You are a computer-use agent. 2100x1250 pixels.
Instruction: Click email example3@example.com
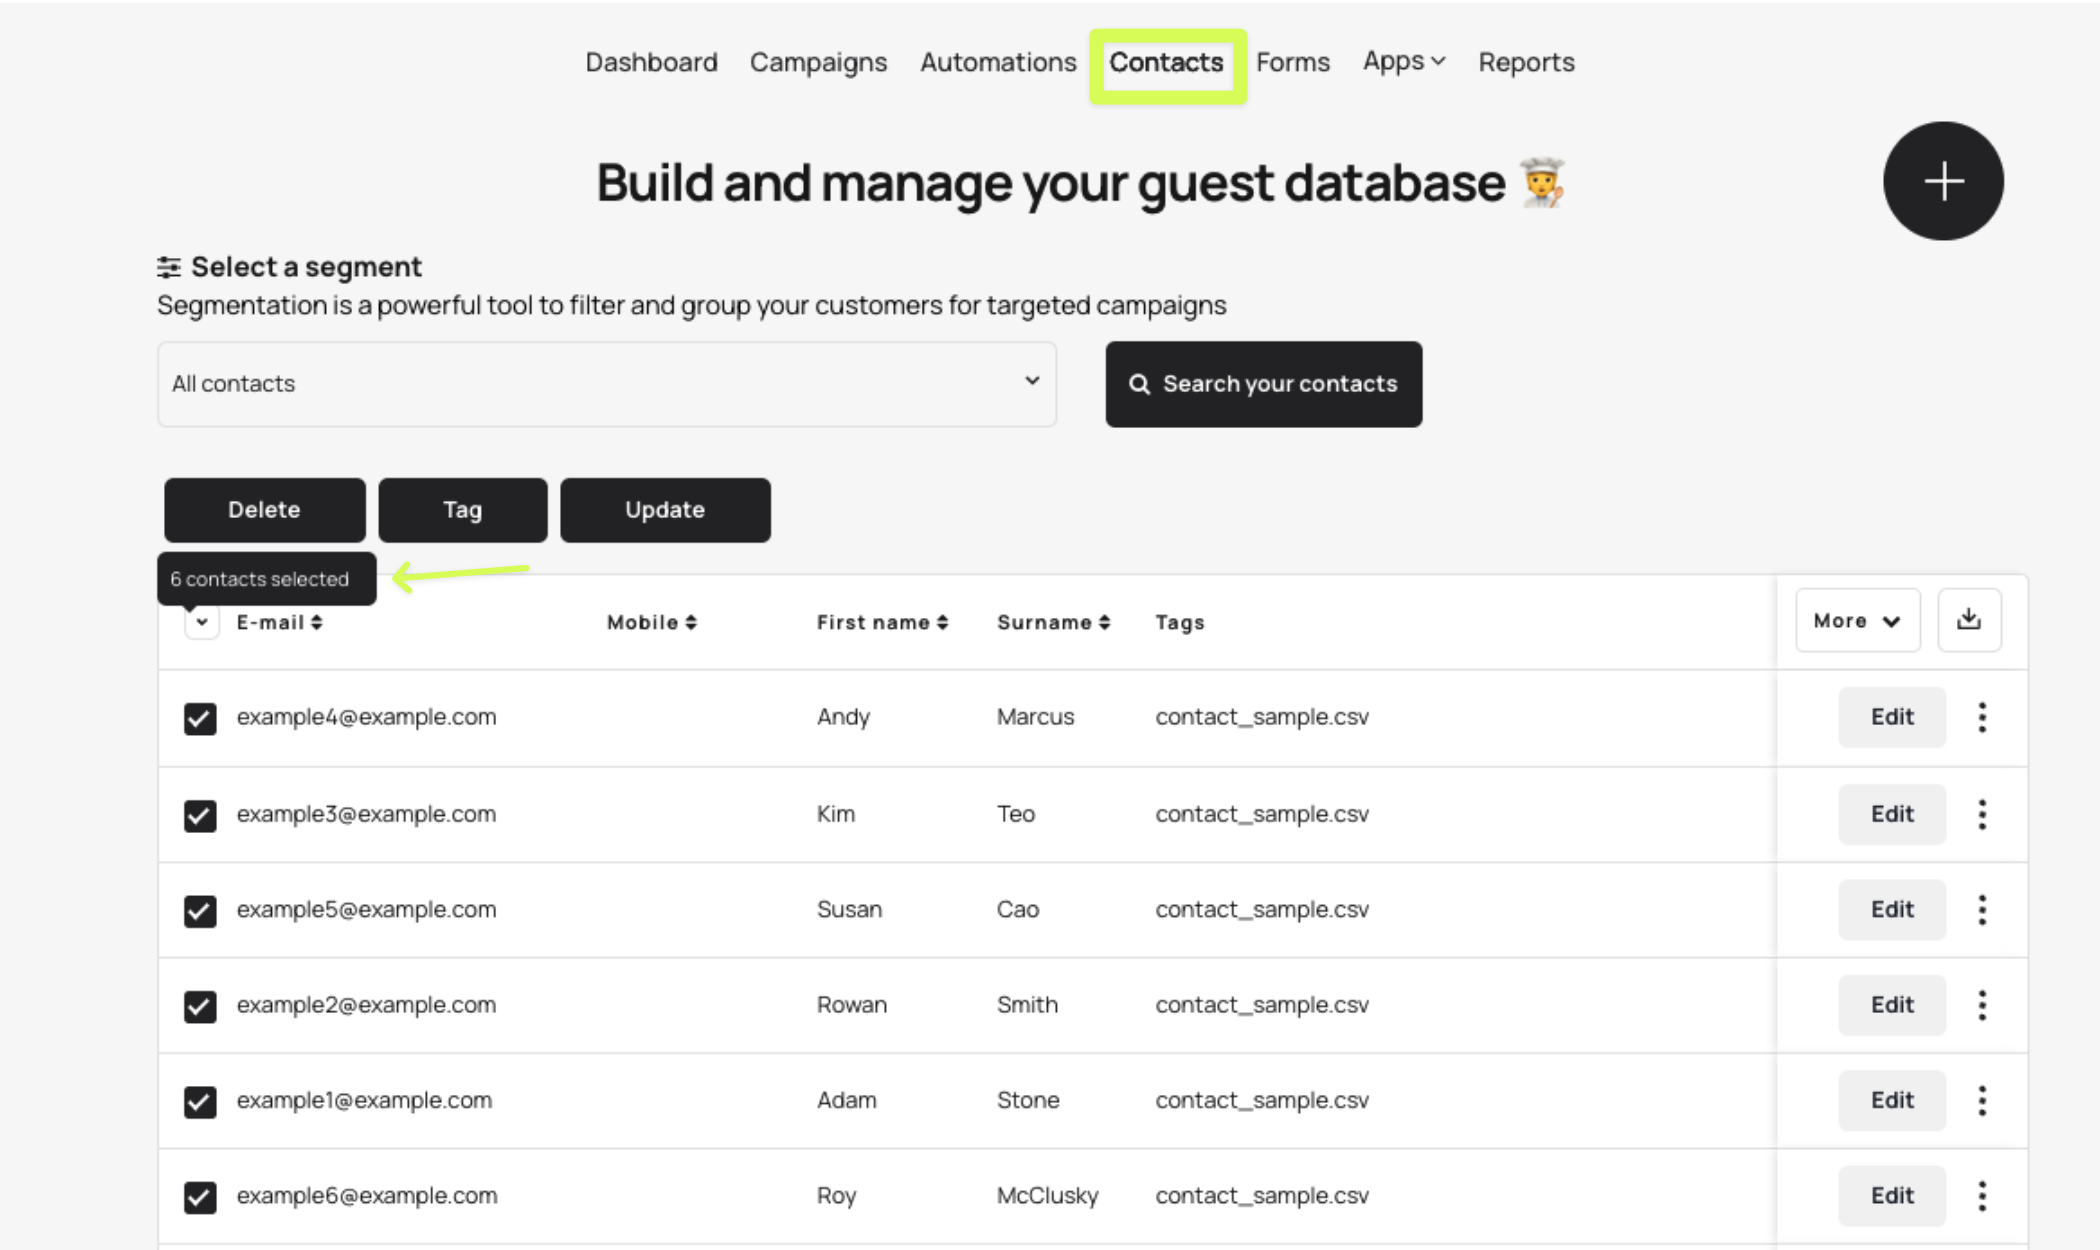click(x=366, y=814)
